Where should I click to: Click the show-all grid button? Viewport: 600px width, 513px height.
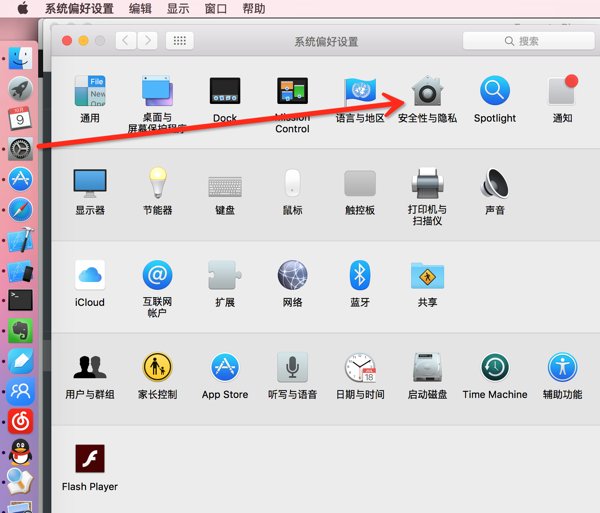(x=179, y=41)
